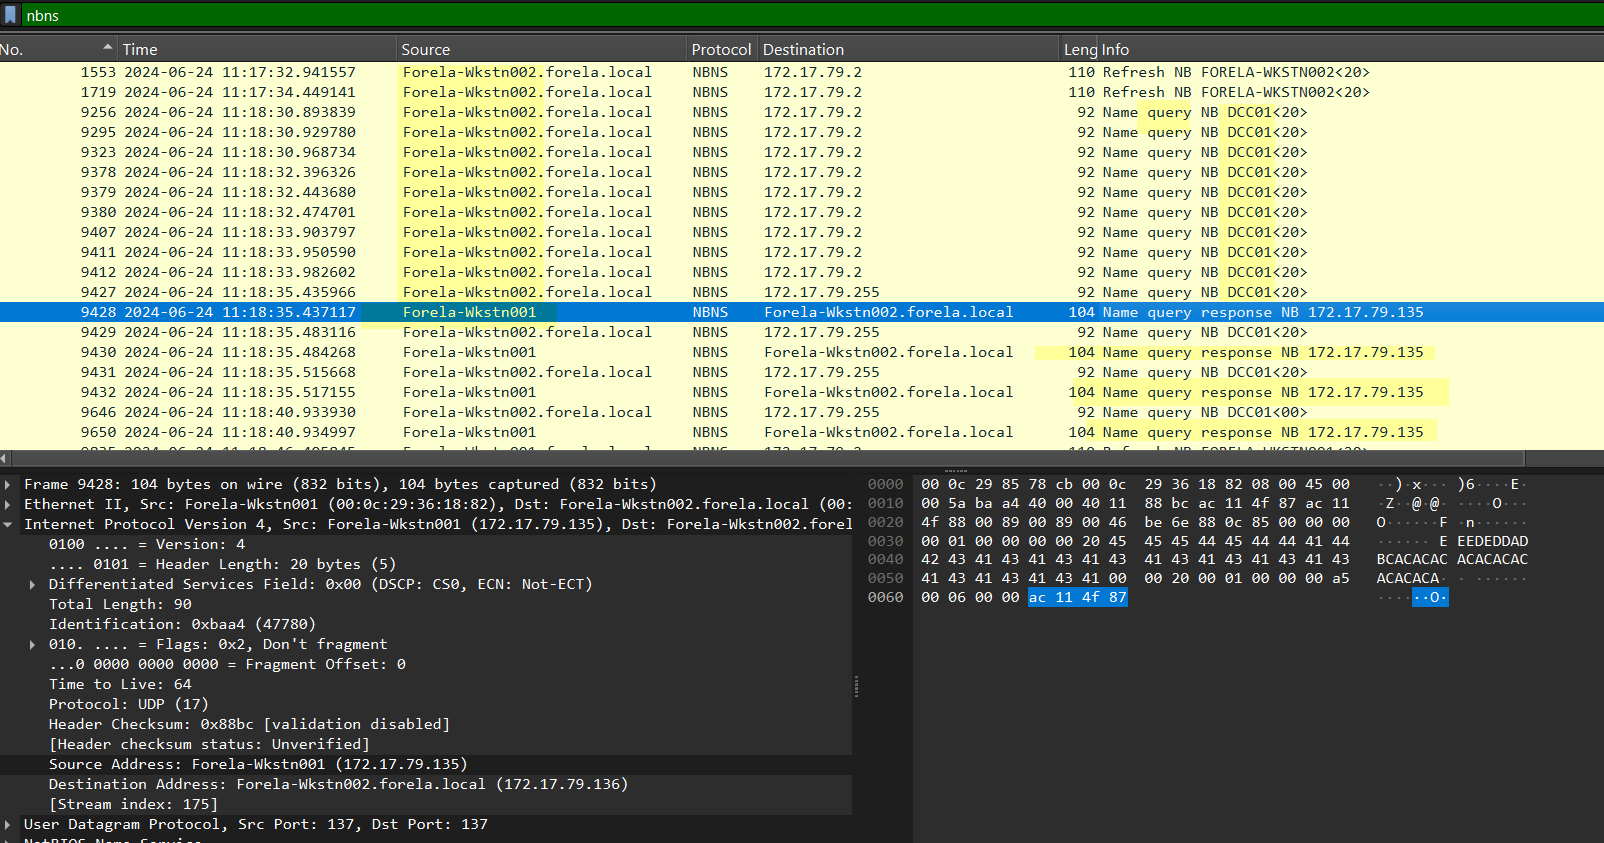Image resolution: width=1604 pixels, height=843 pixels.
Task: Click the No. column sort arrow
Action: pos(107,48)
